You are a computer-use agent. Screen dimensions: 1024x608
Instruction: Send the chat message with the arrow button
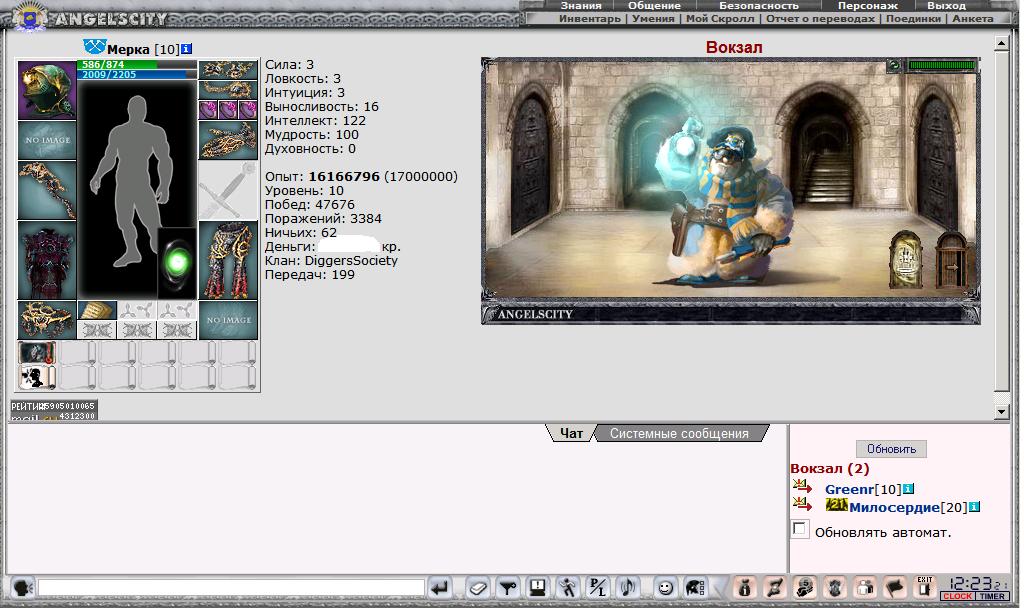tap(441, 588)
